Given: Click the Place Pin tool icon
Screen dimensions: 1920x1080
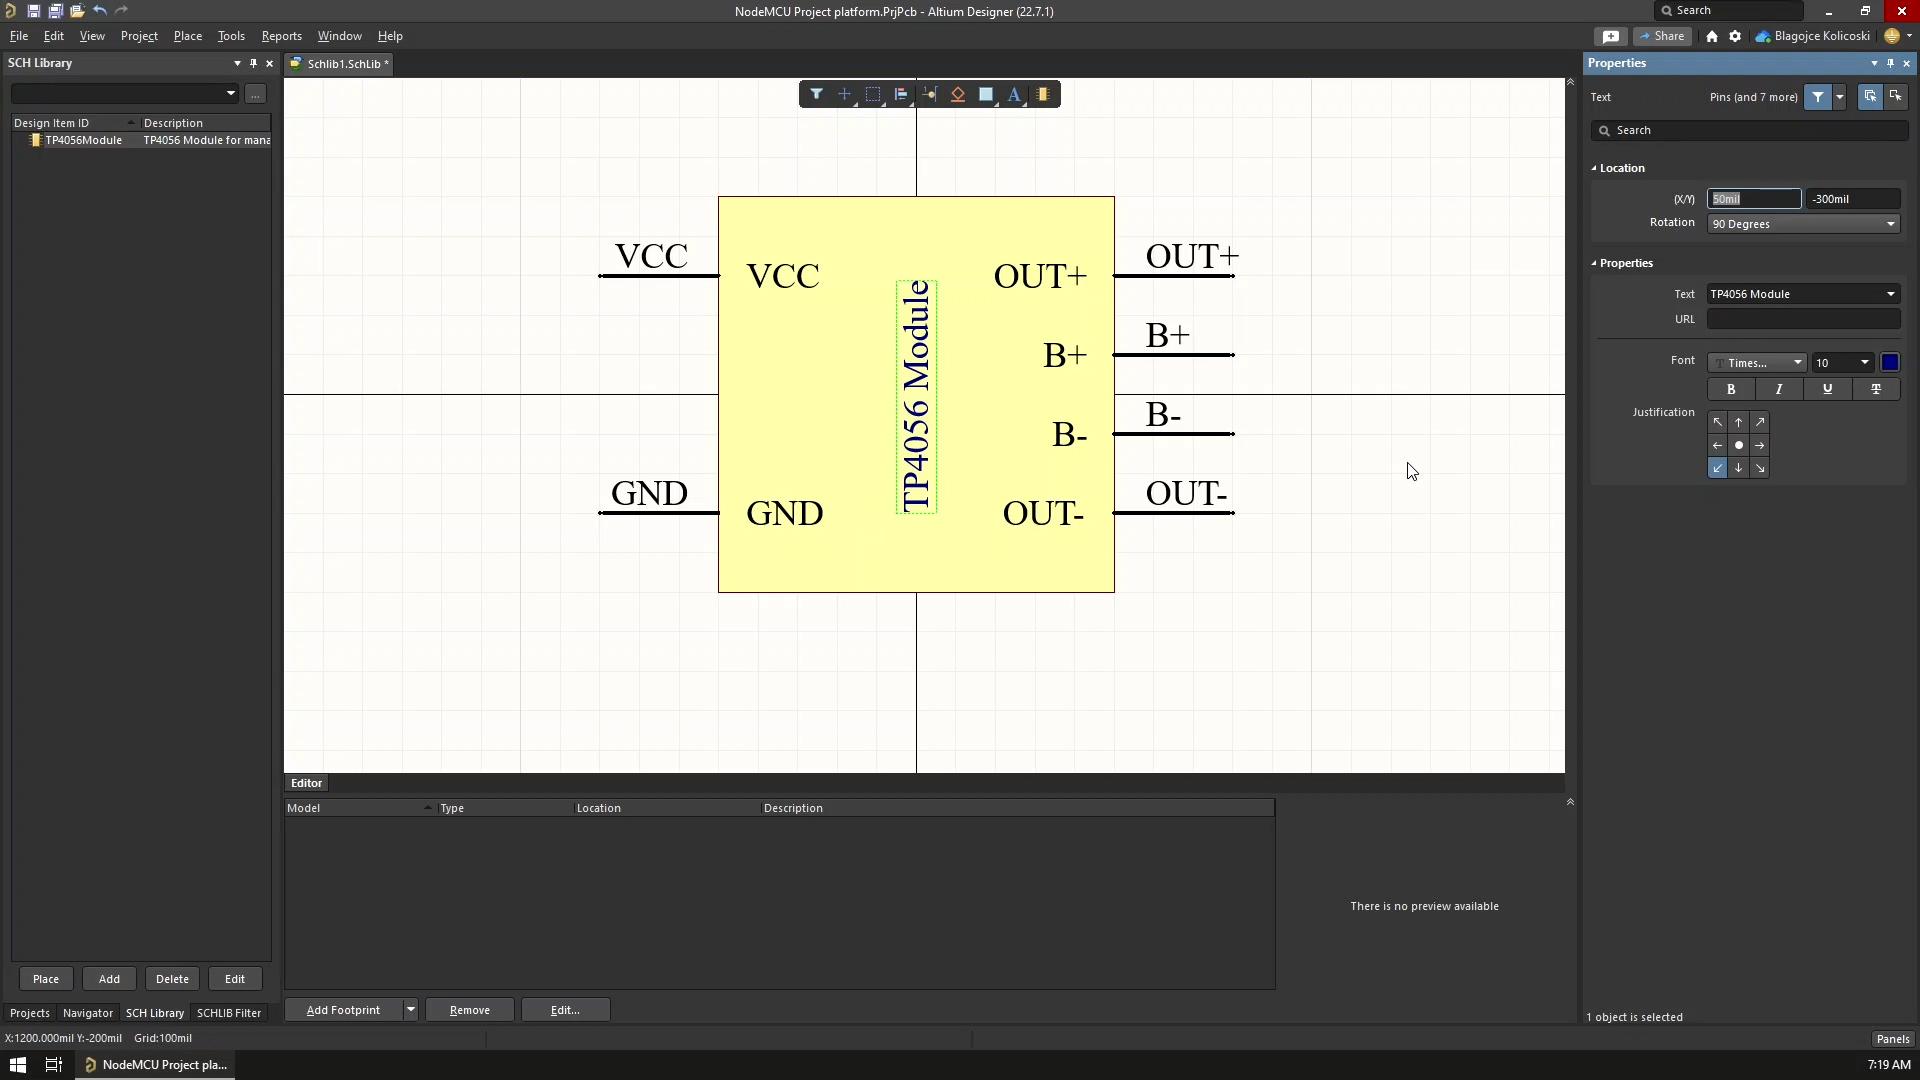Looking at the screenshot, I should (929, 94).
